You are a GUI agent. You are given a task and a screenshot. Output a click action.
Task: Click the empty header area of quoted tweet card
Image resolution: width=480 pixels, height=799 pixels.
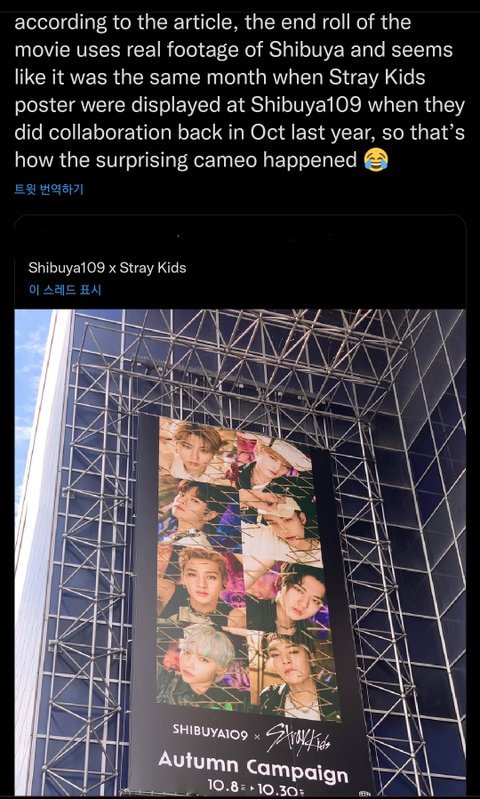point(240,237)
